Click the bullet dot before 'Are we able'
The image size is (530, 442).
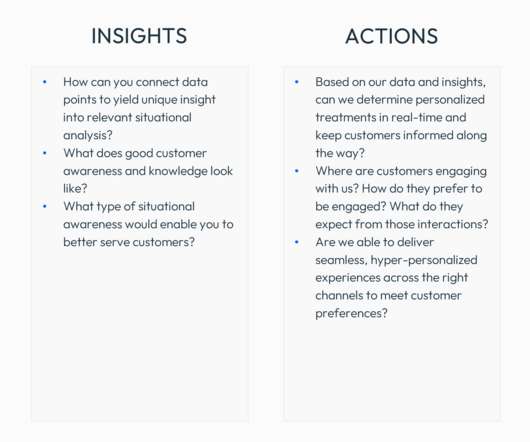[x=297, y=242]
